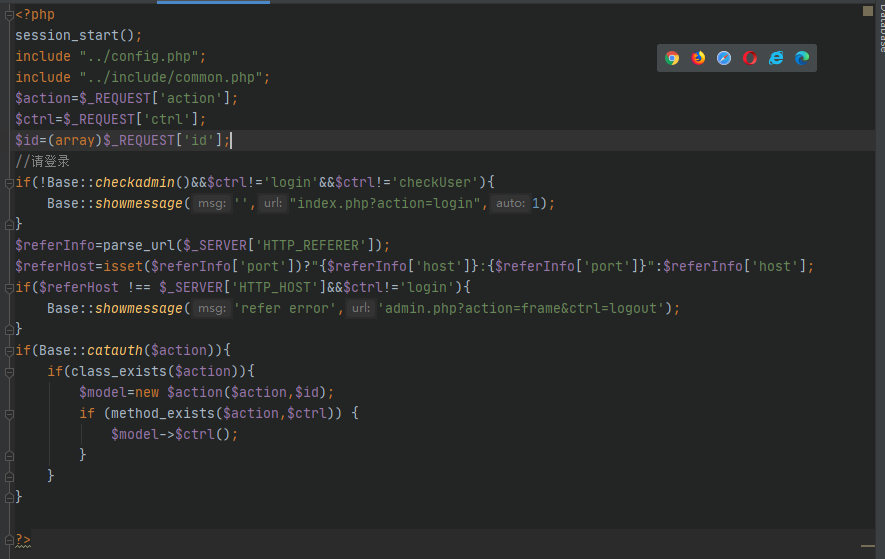Open file preview in Chrome browser
885x559 pixels.
672,58
